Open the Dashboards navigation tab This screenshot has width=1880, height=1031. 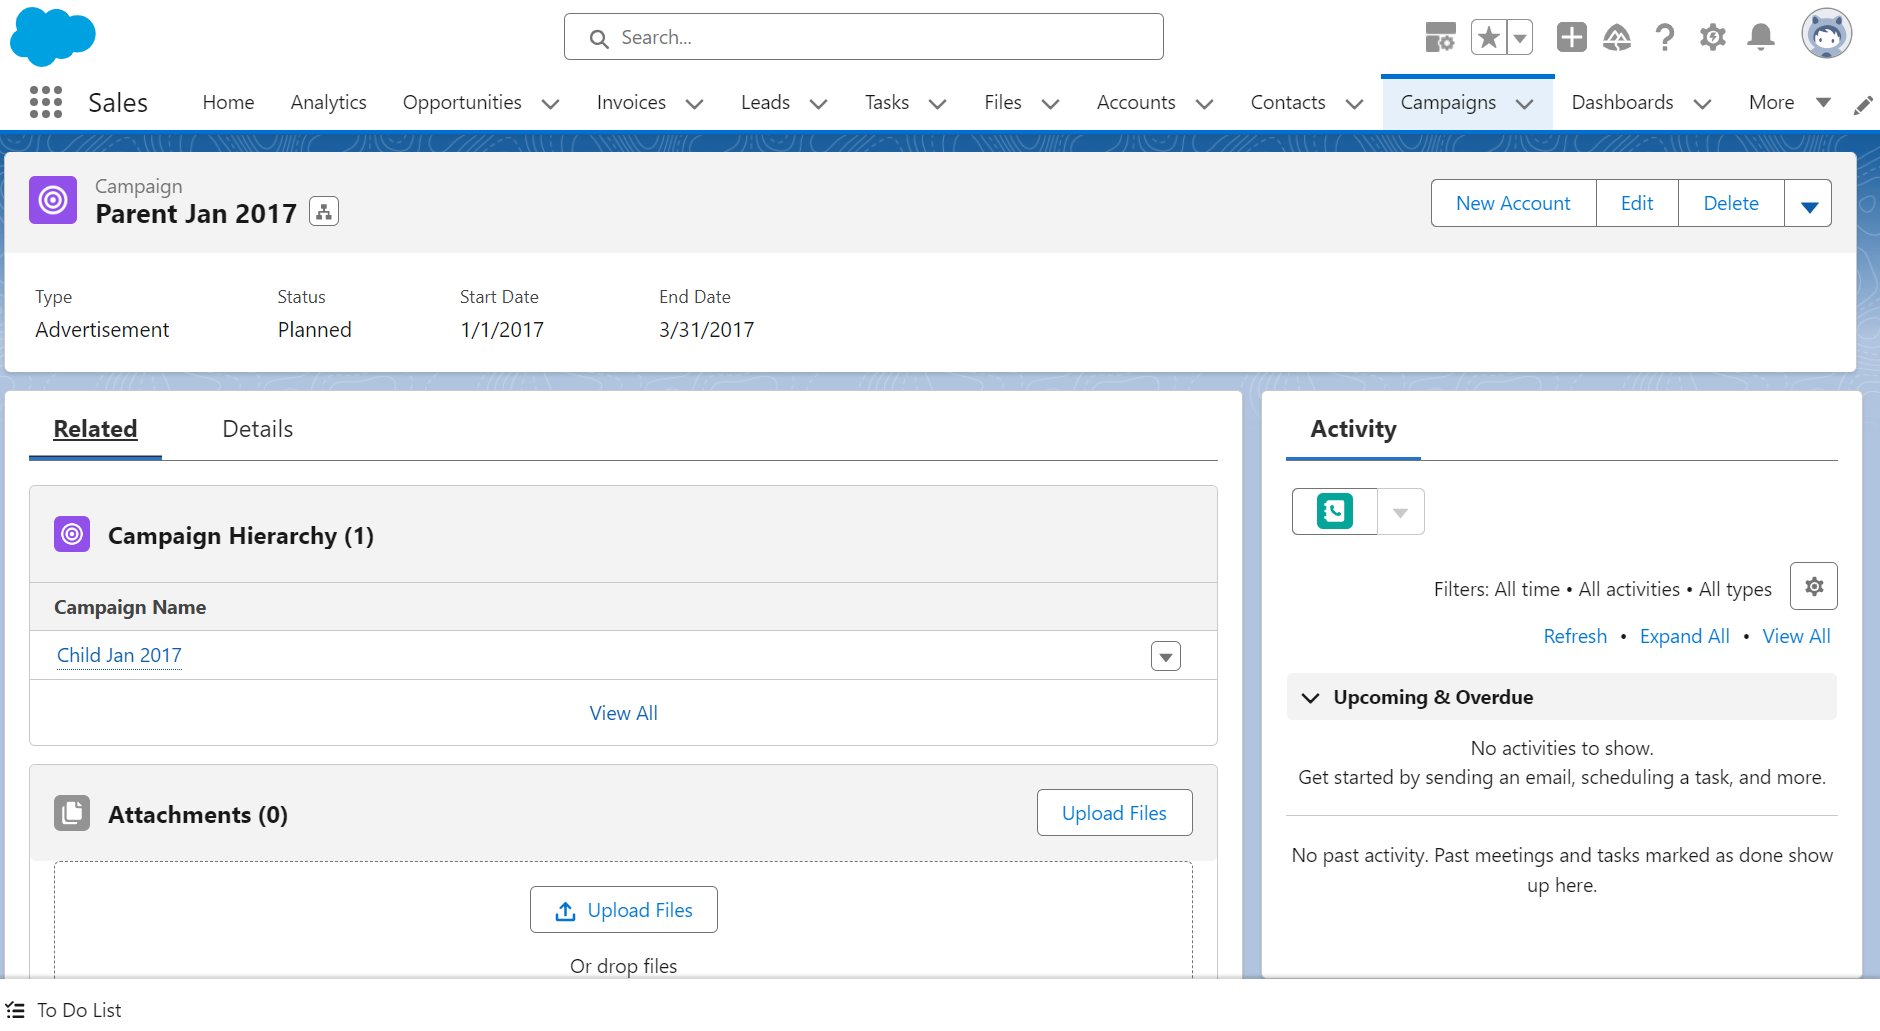1621,103
